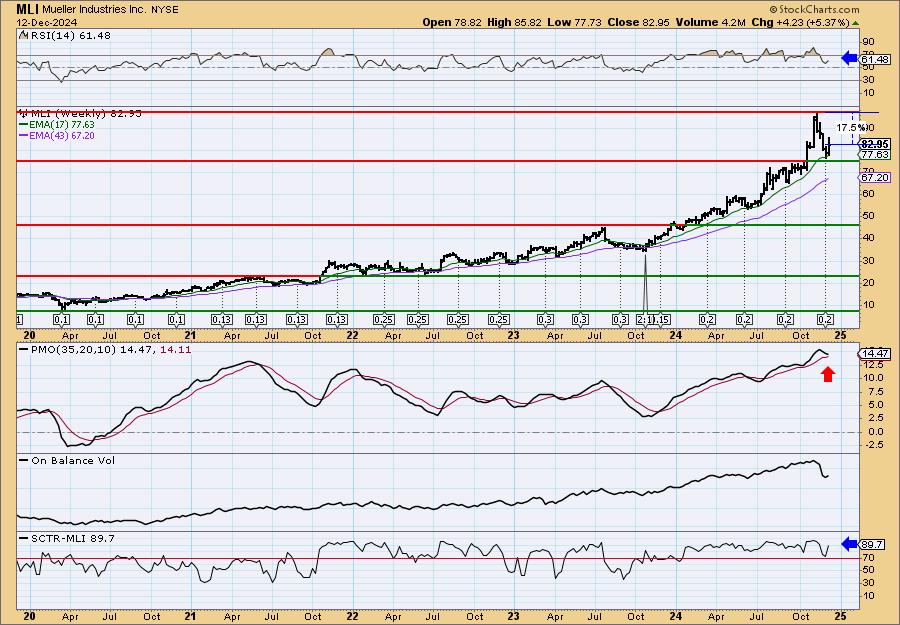900x625 pixels.
Task: Click the EMA(17) 77.63 legend entry
Action: (57, 125)
